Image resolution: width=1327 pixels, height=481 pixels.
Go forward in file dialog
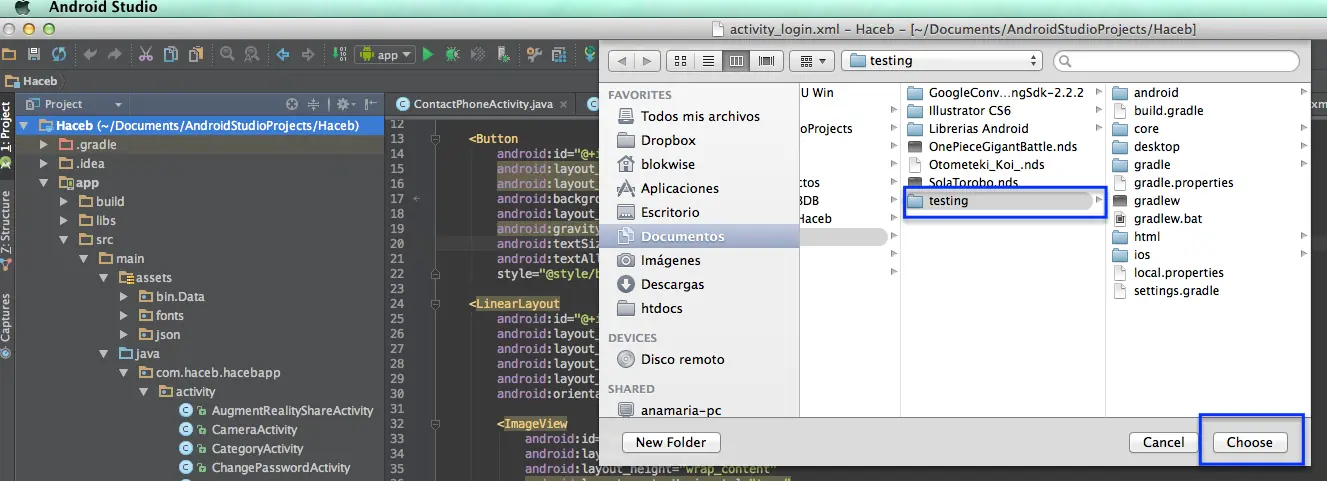point(647,61)
